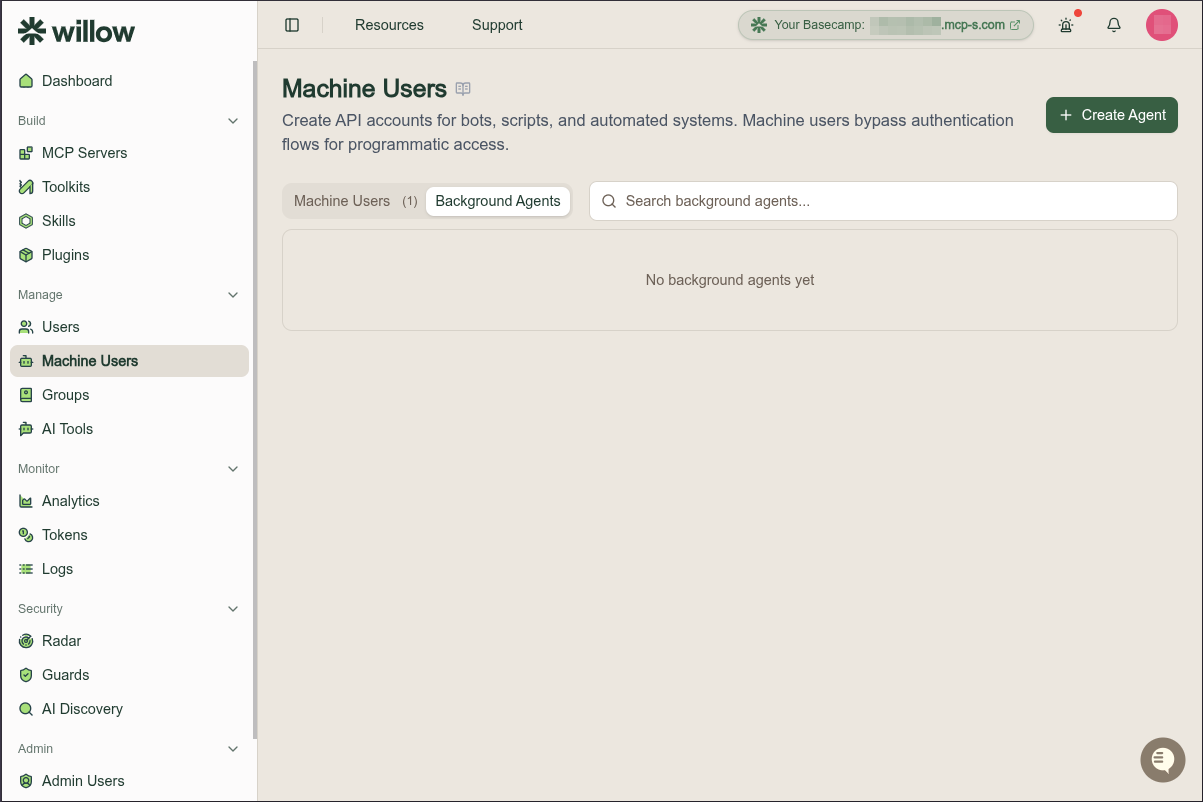1203x802 pixels.
Task: Click the Machine Users robot icon
Action: 26,361
